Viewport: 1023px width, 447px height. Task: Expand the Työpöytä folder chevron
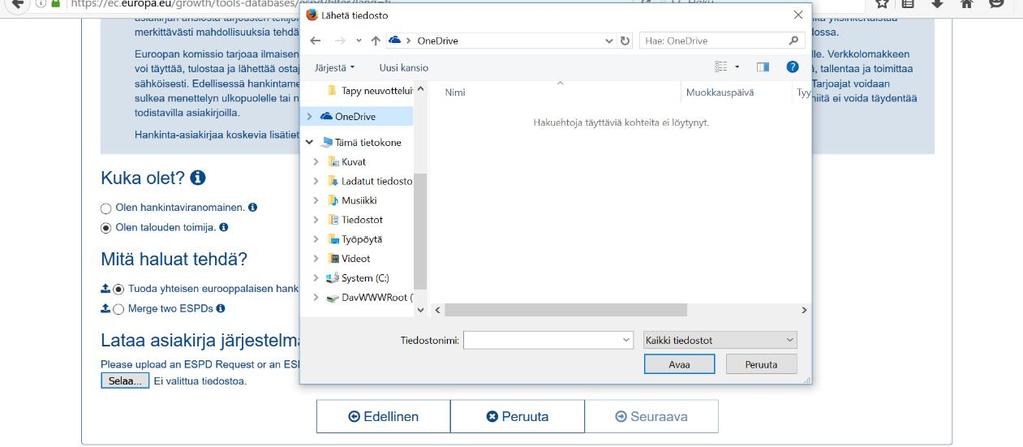tap(316, 239)
